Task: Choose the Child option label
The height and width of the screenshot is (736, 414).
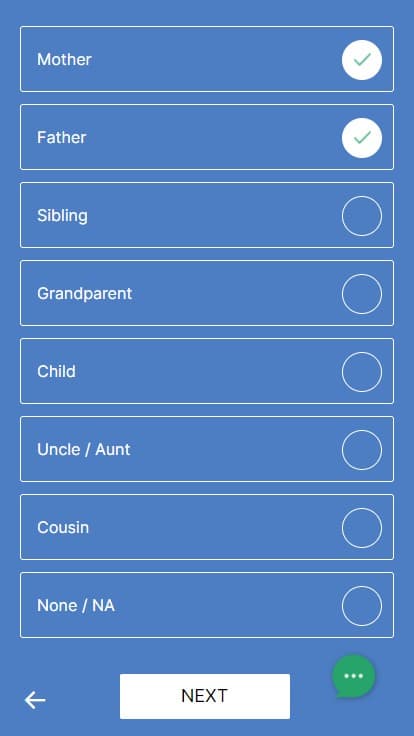Action: [x=56, y=371]
